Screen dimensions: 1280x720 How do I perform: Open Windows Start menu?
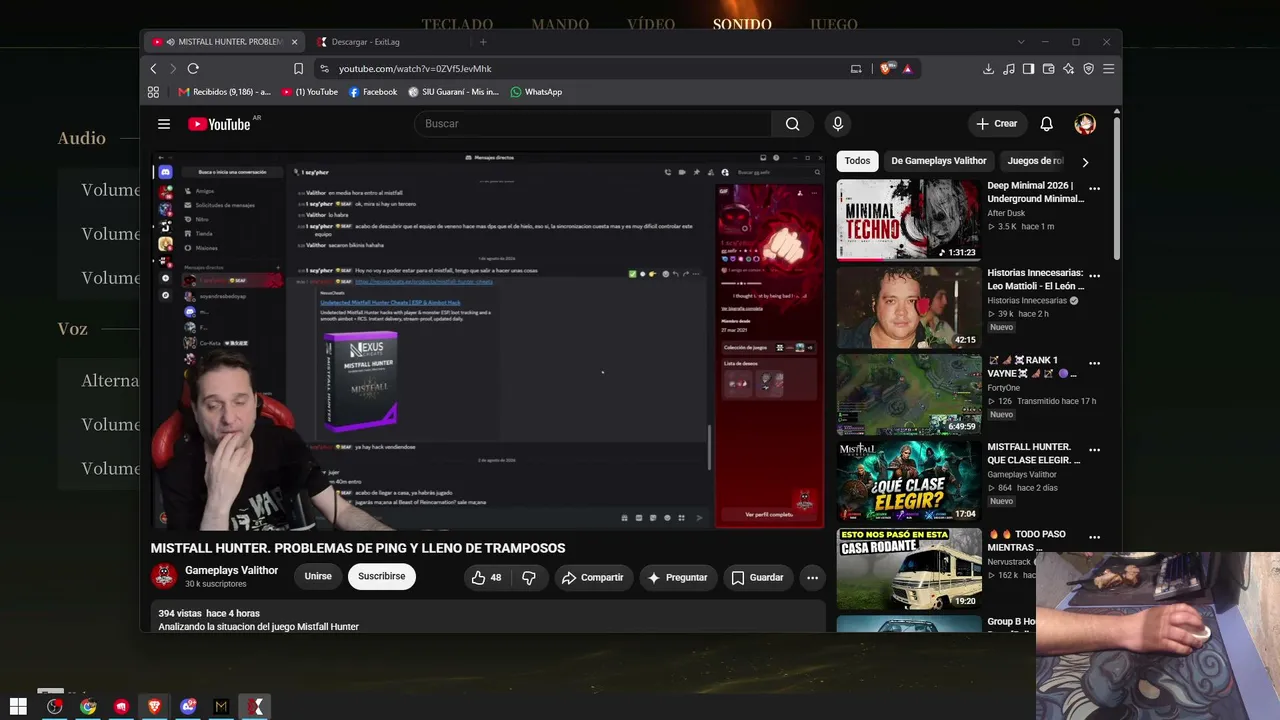click(18, 706)
